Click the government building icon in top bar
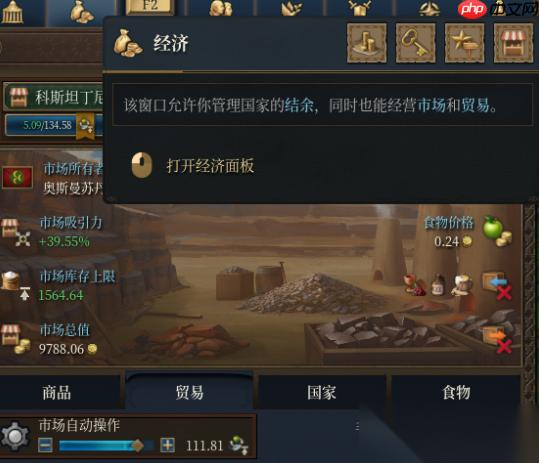The image size is (539, 463). [12, 12]
